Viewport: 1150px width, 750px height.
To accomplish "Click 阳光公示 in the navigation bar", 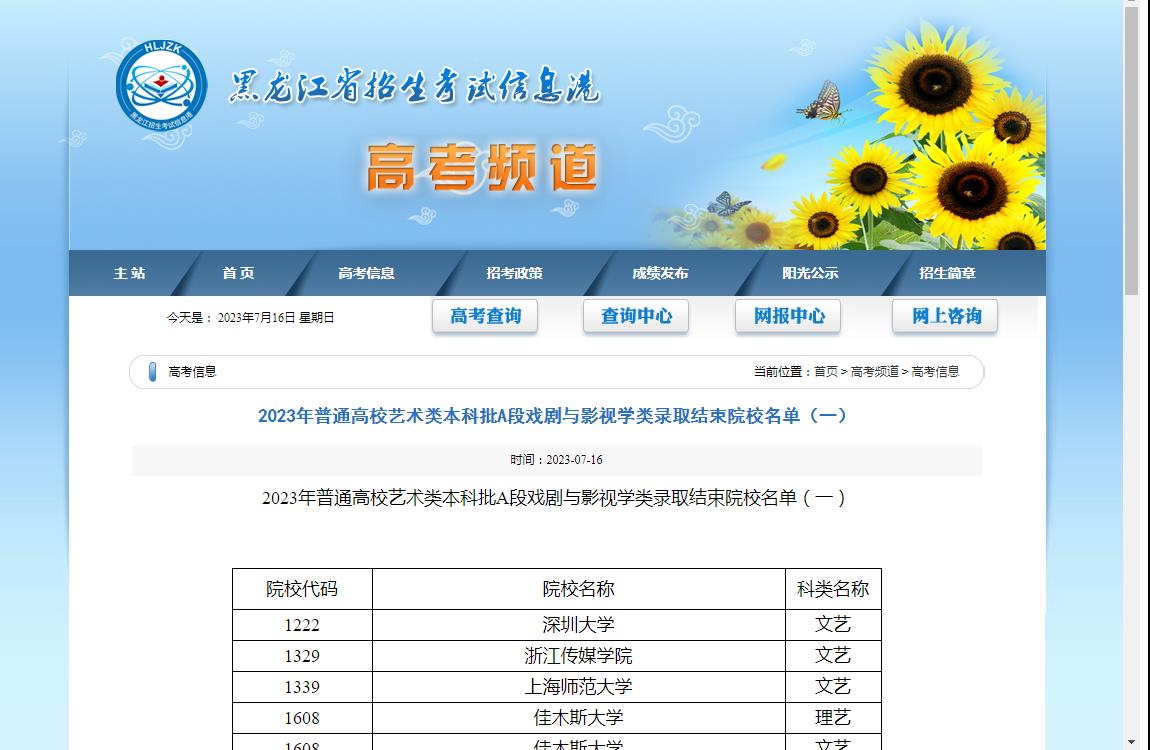I will tap(810, 273).
